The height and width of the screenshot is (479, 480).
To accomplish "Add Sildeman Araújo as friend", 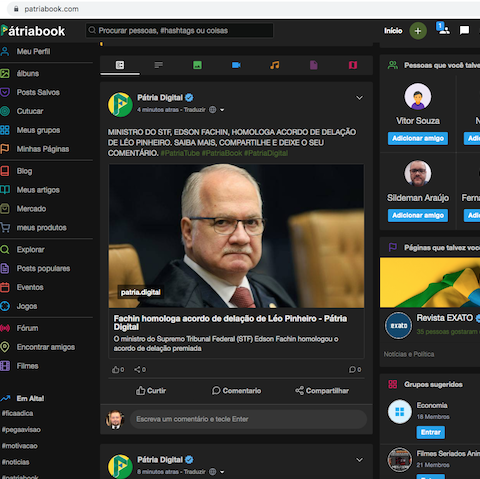I will [x=418, y=215].
